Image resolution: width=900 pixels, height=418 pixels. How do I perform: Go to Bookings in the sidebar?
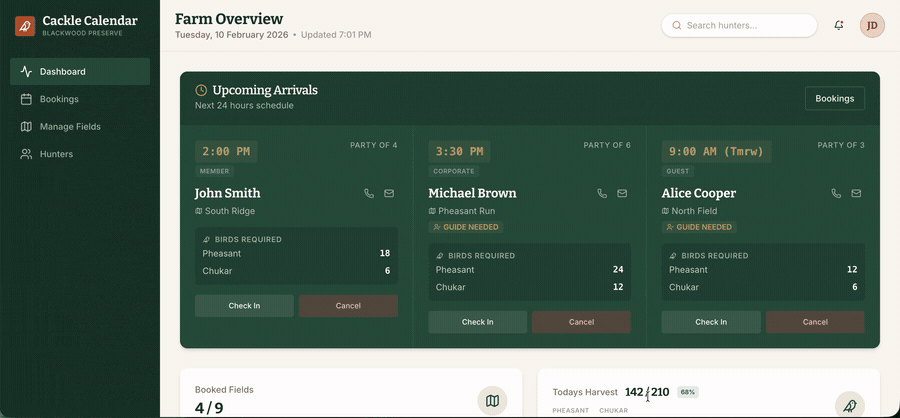(x=80, y=99)
